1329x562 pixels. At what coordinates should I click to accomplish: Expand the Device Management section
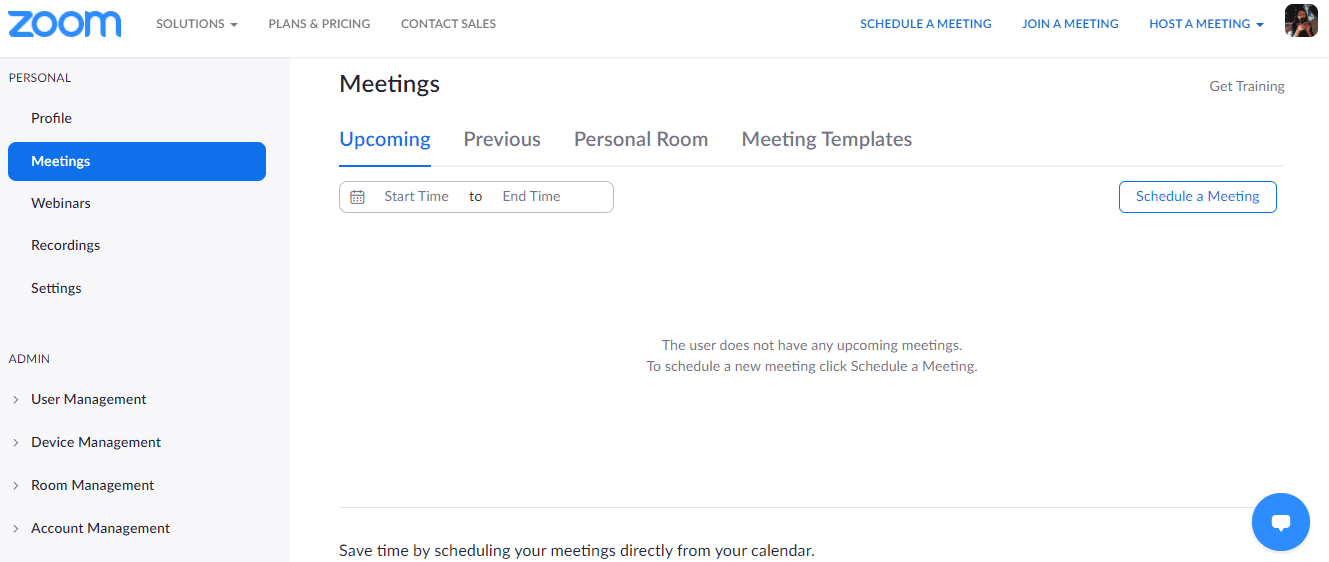pos(95,442)
